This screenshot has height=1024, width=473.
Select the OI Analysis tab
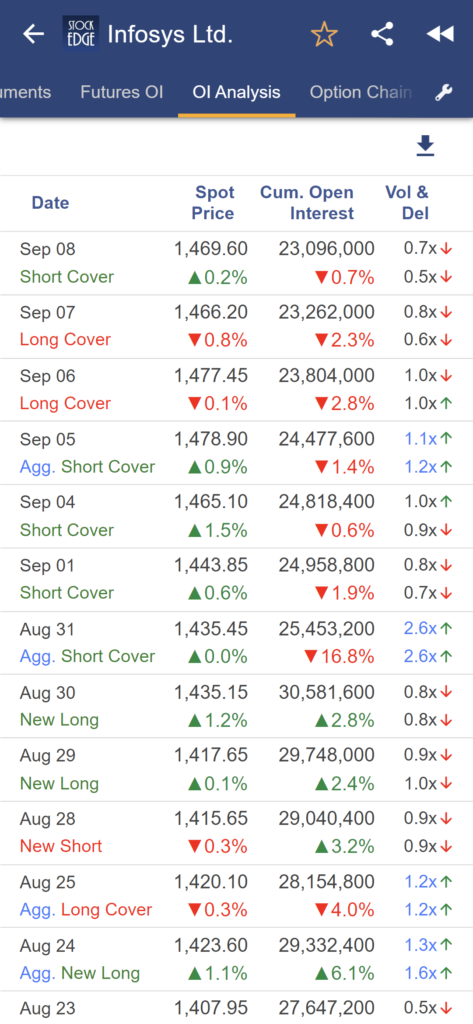tap(236, 92)
